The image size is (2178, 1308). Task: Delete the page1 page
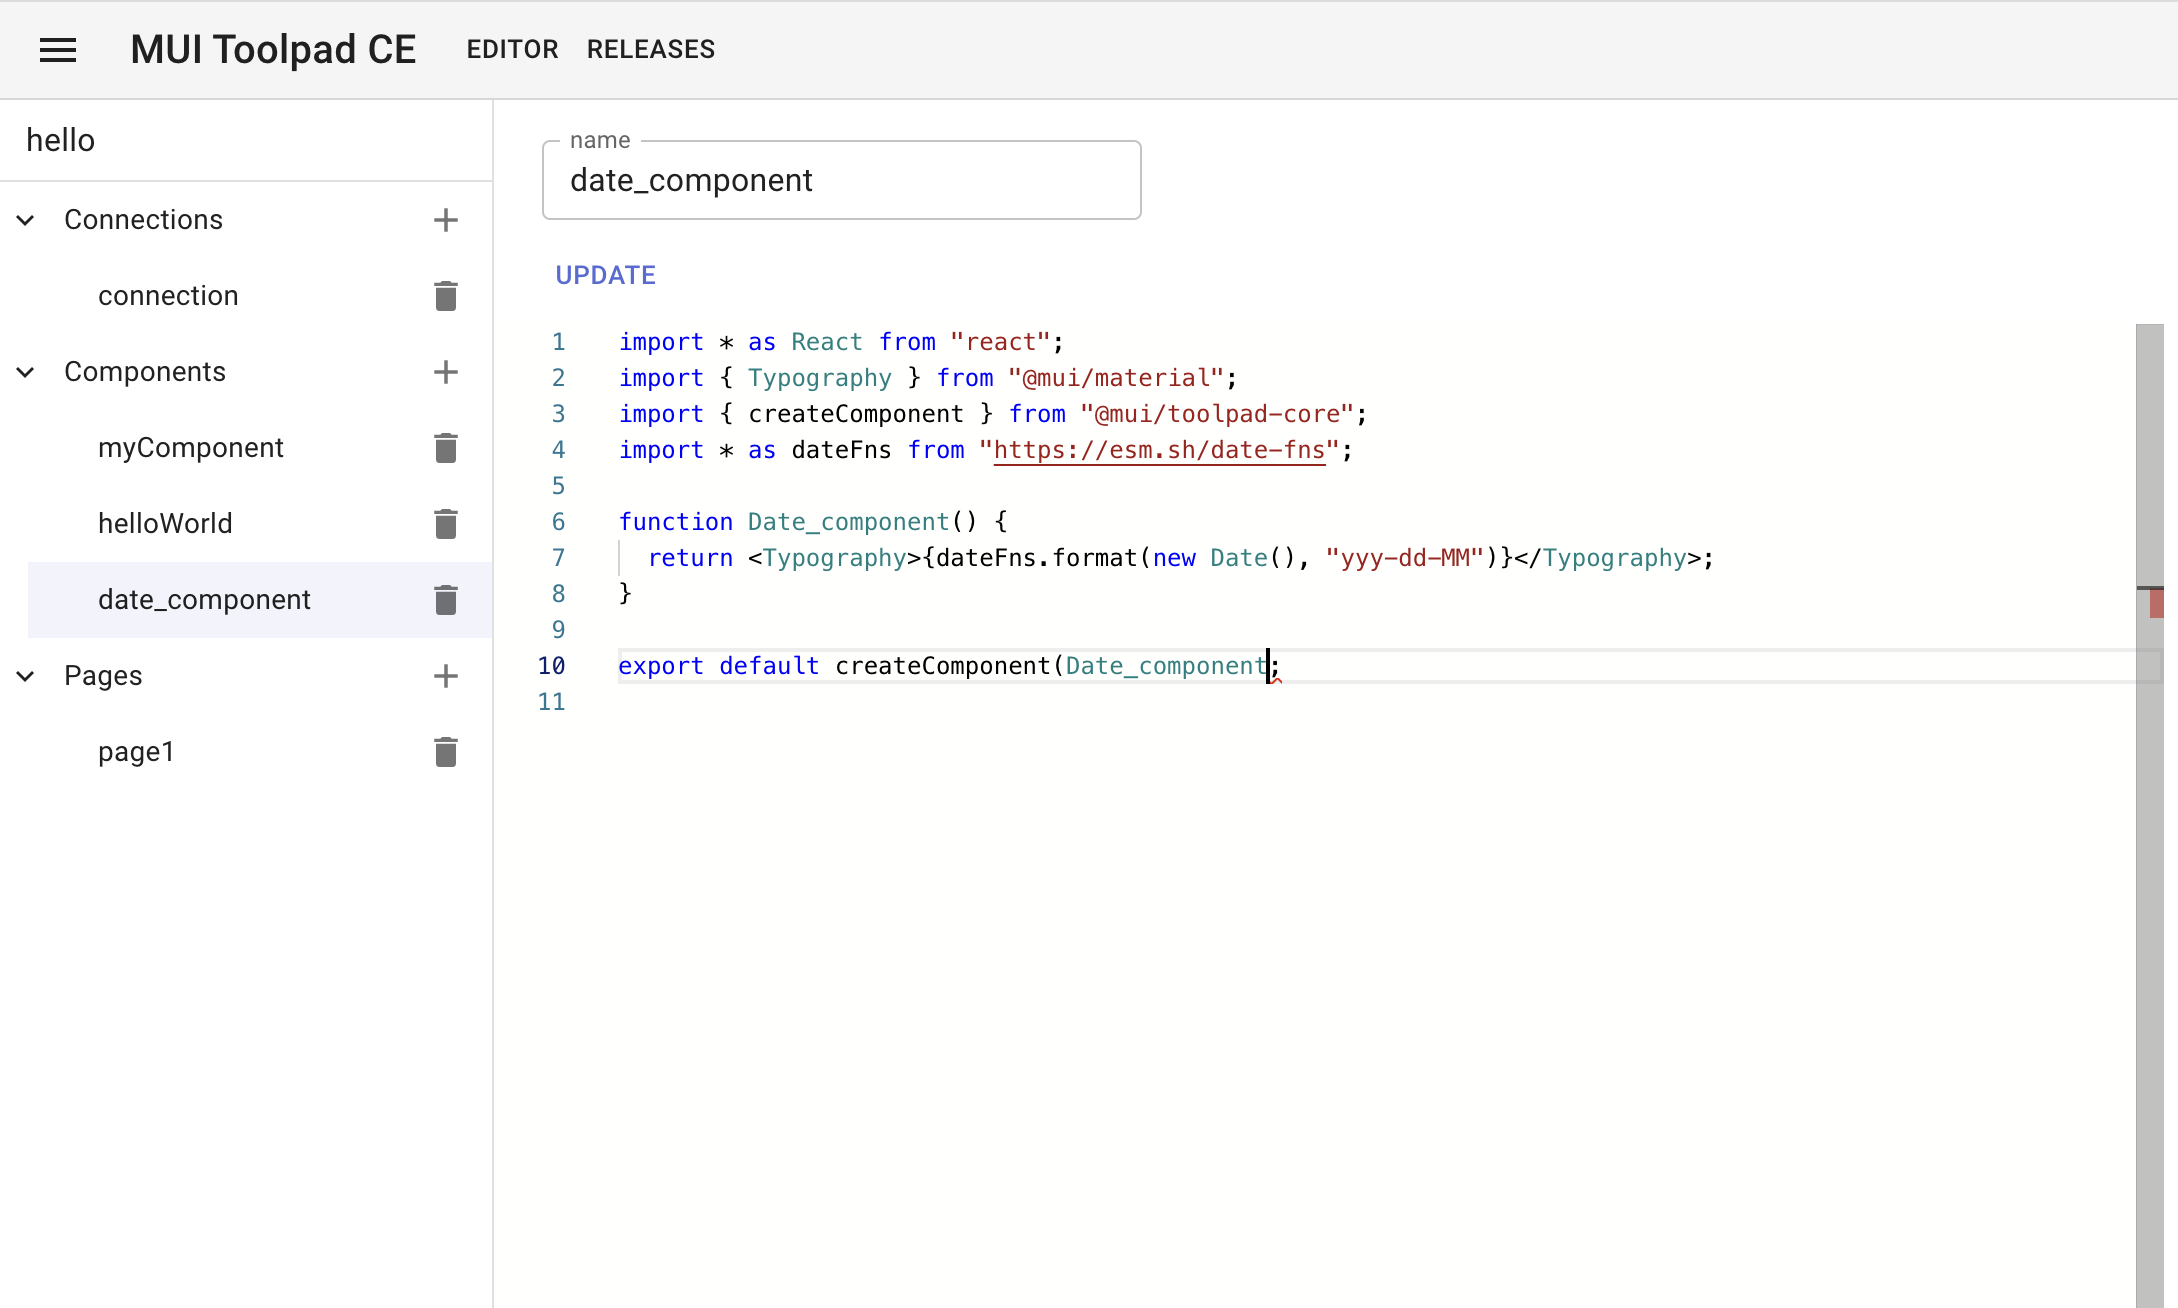point(446,752)
